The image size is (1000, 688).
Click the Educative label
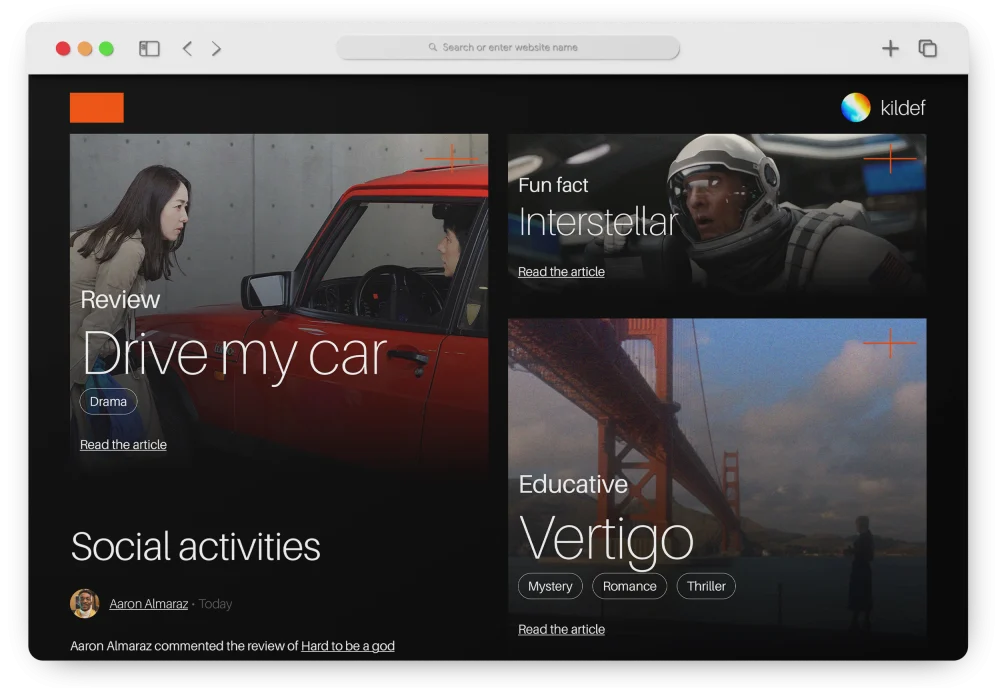(x=573, y=485)
